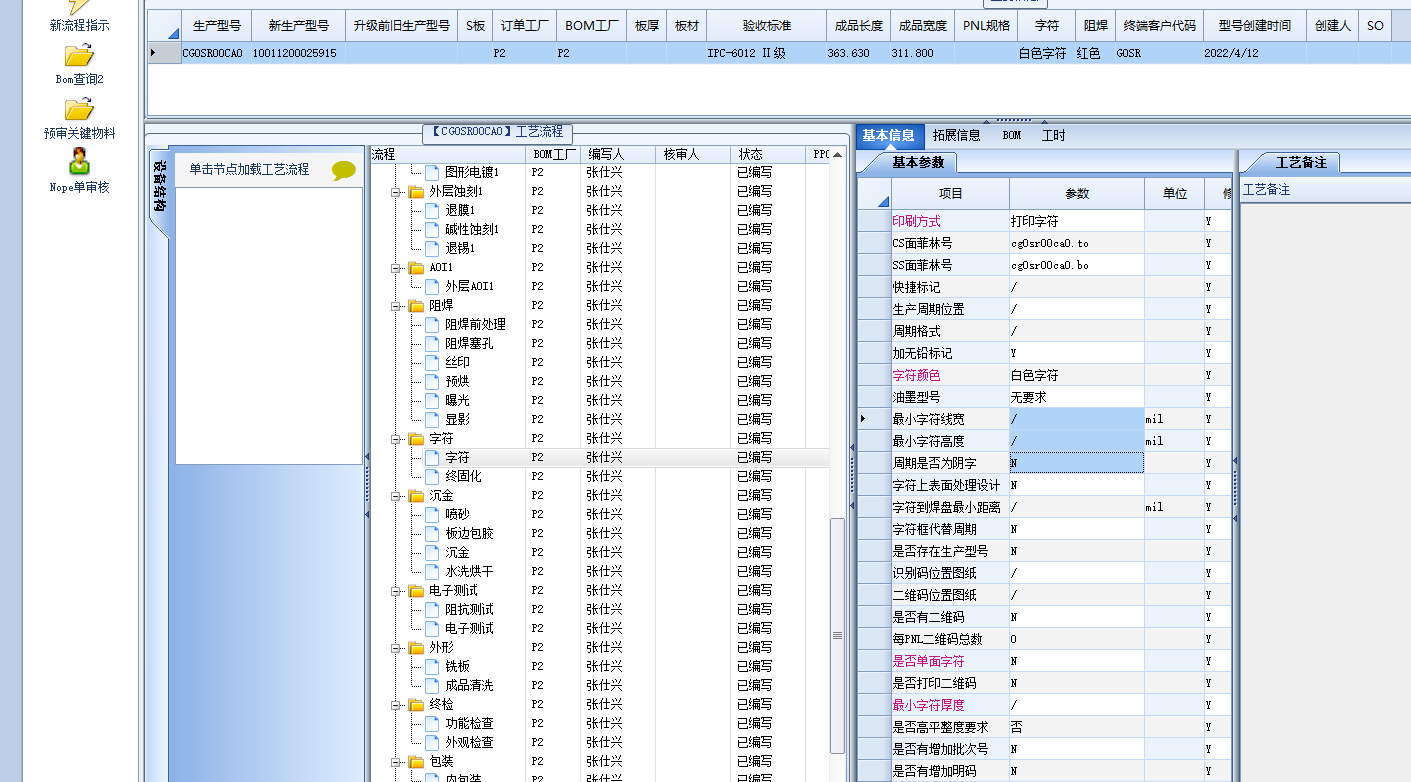Select the 碱性蚀刻1 process node
1411x782 pixels.
pos(472,229)
